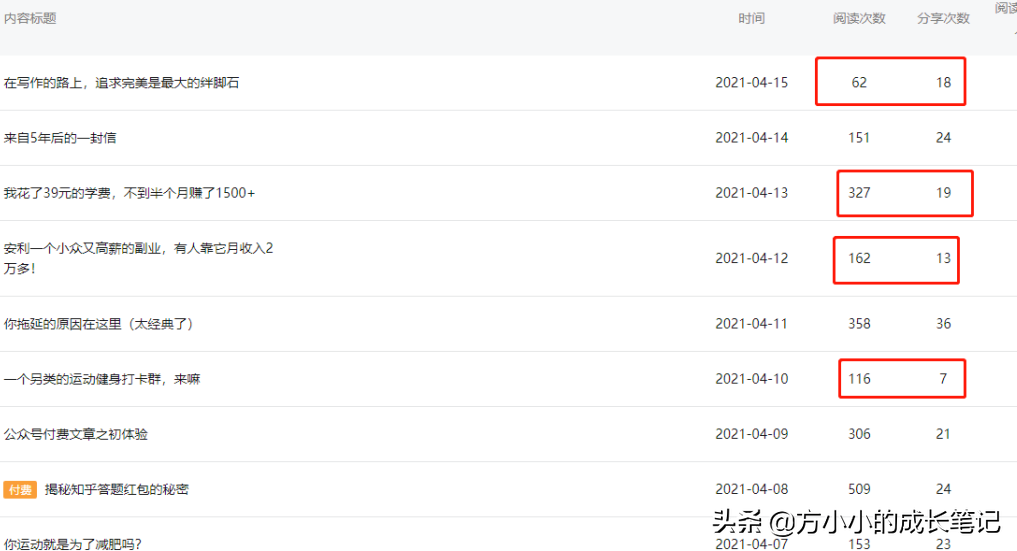Screen dimensions: 1017x551
Task: Open the 一个另类的运动健身打卡群 article
Action: tap(102, 379)
